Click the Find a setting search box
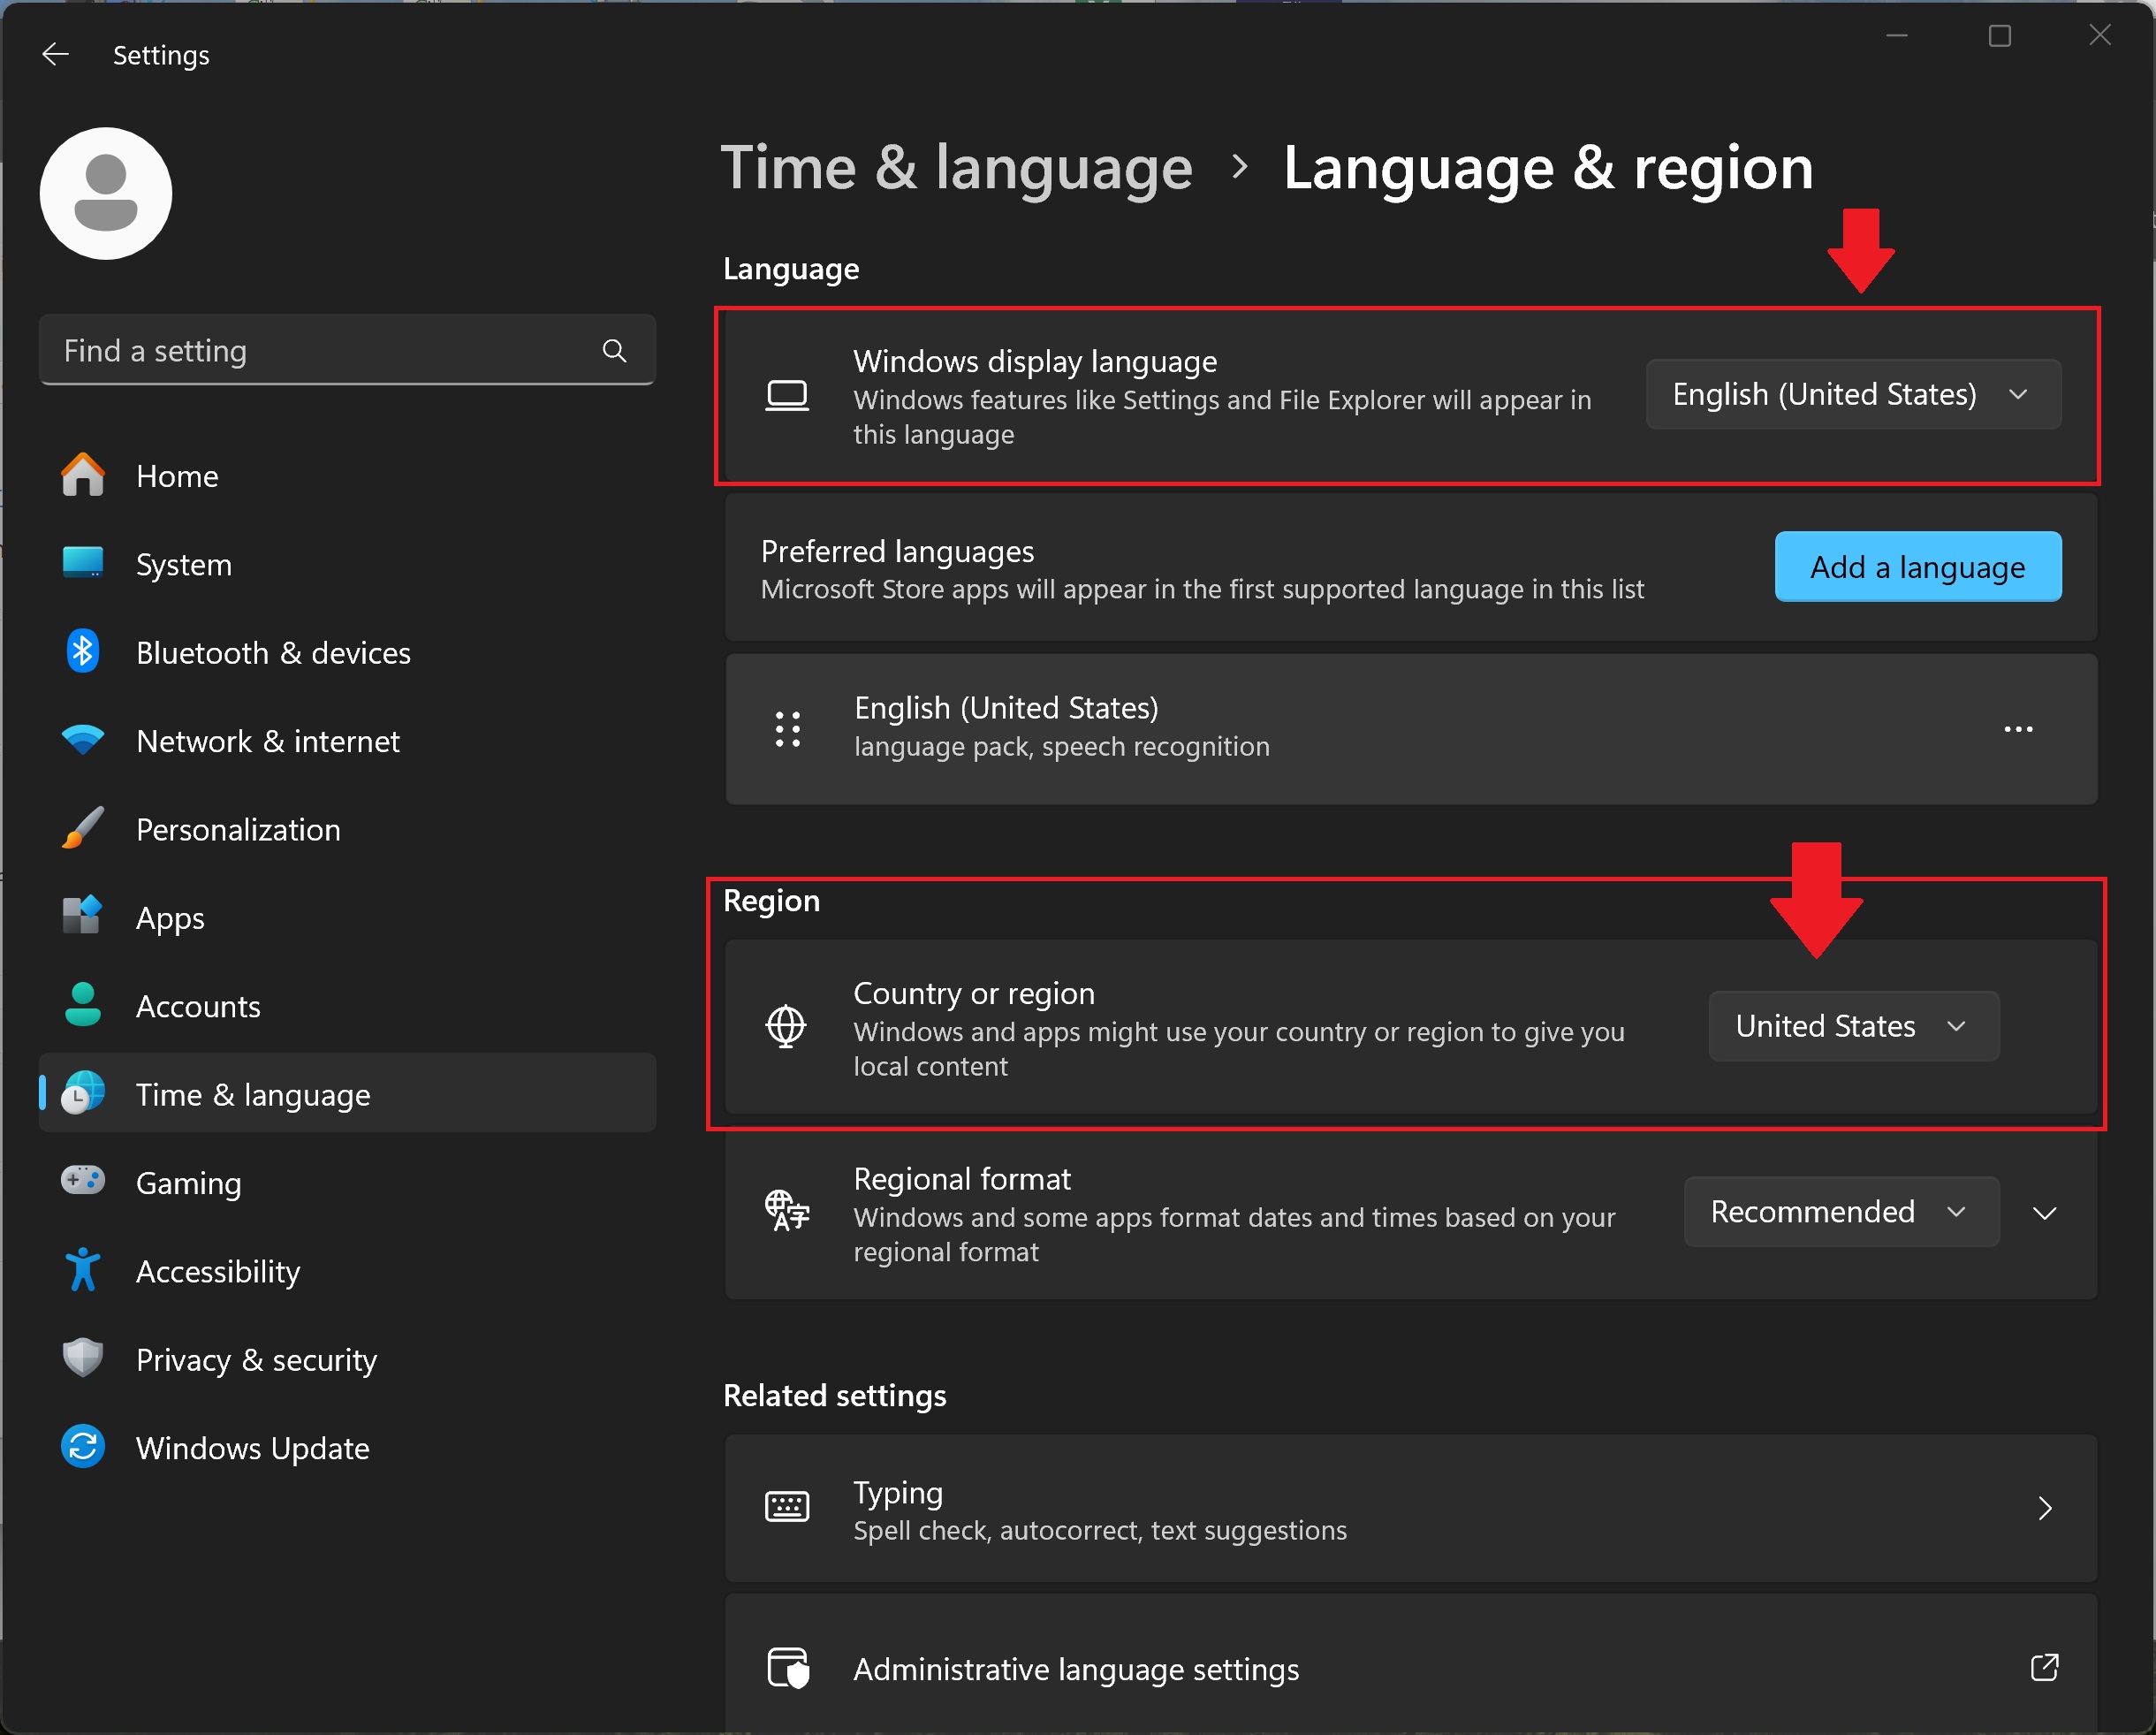 pos(347,350)
